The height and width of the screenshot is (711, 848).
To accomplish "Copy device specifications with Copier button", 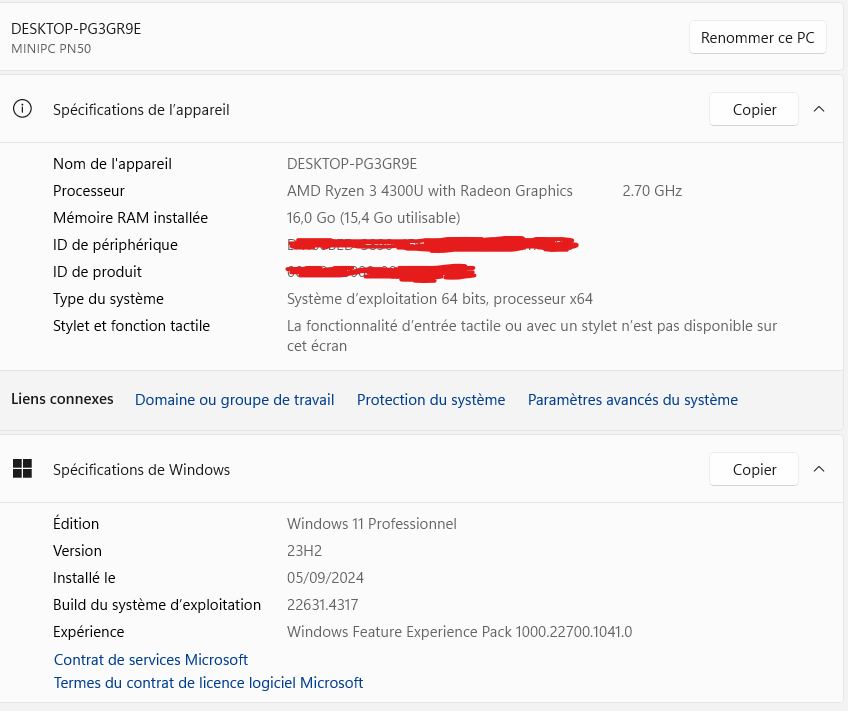I will click(x=754, y=109).
